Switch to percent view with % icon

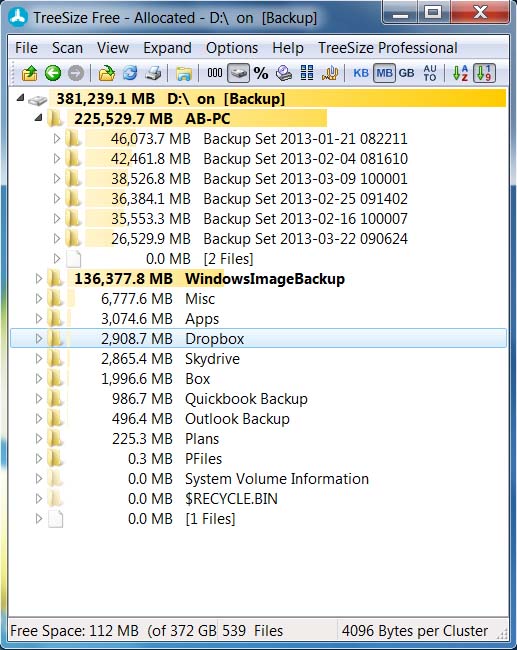261,73
